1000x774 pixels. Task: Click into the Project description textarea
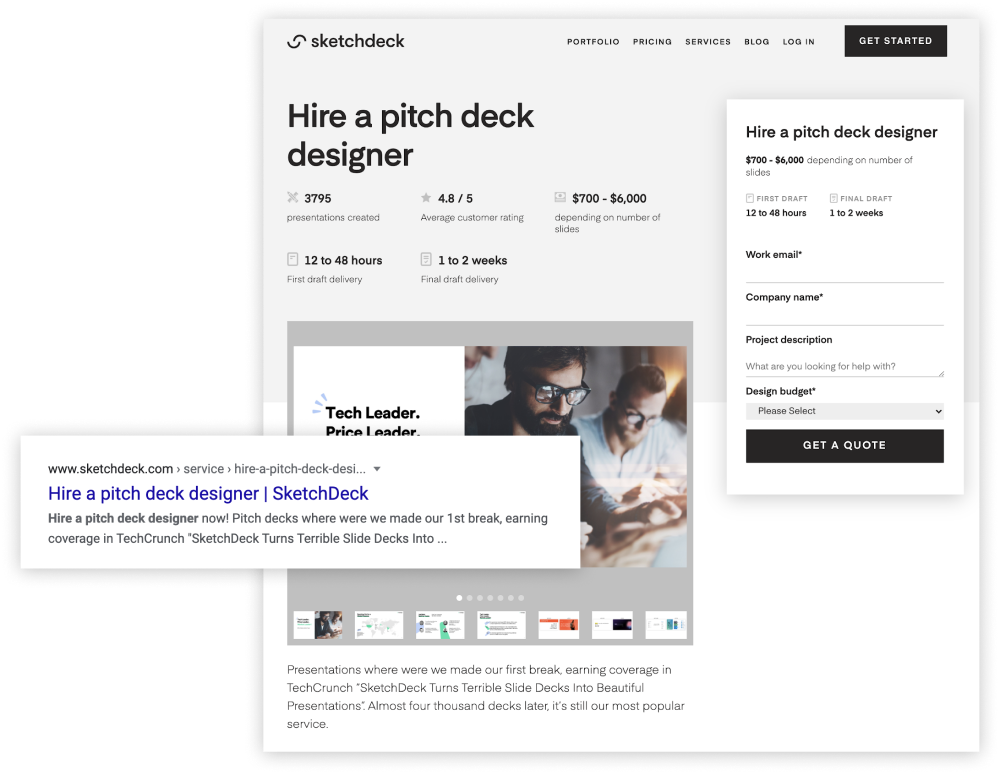[x=844, y=366]
